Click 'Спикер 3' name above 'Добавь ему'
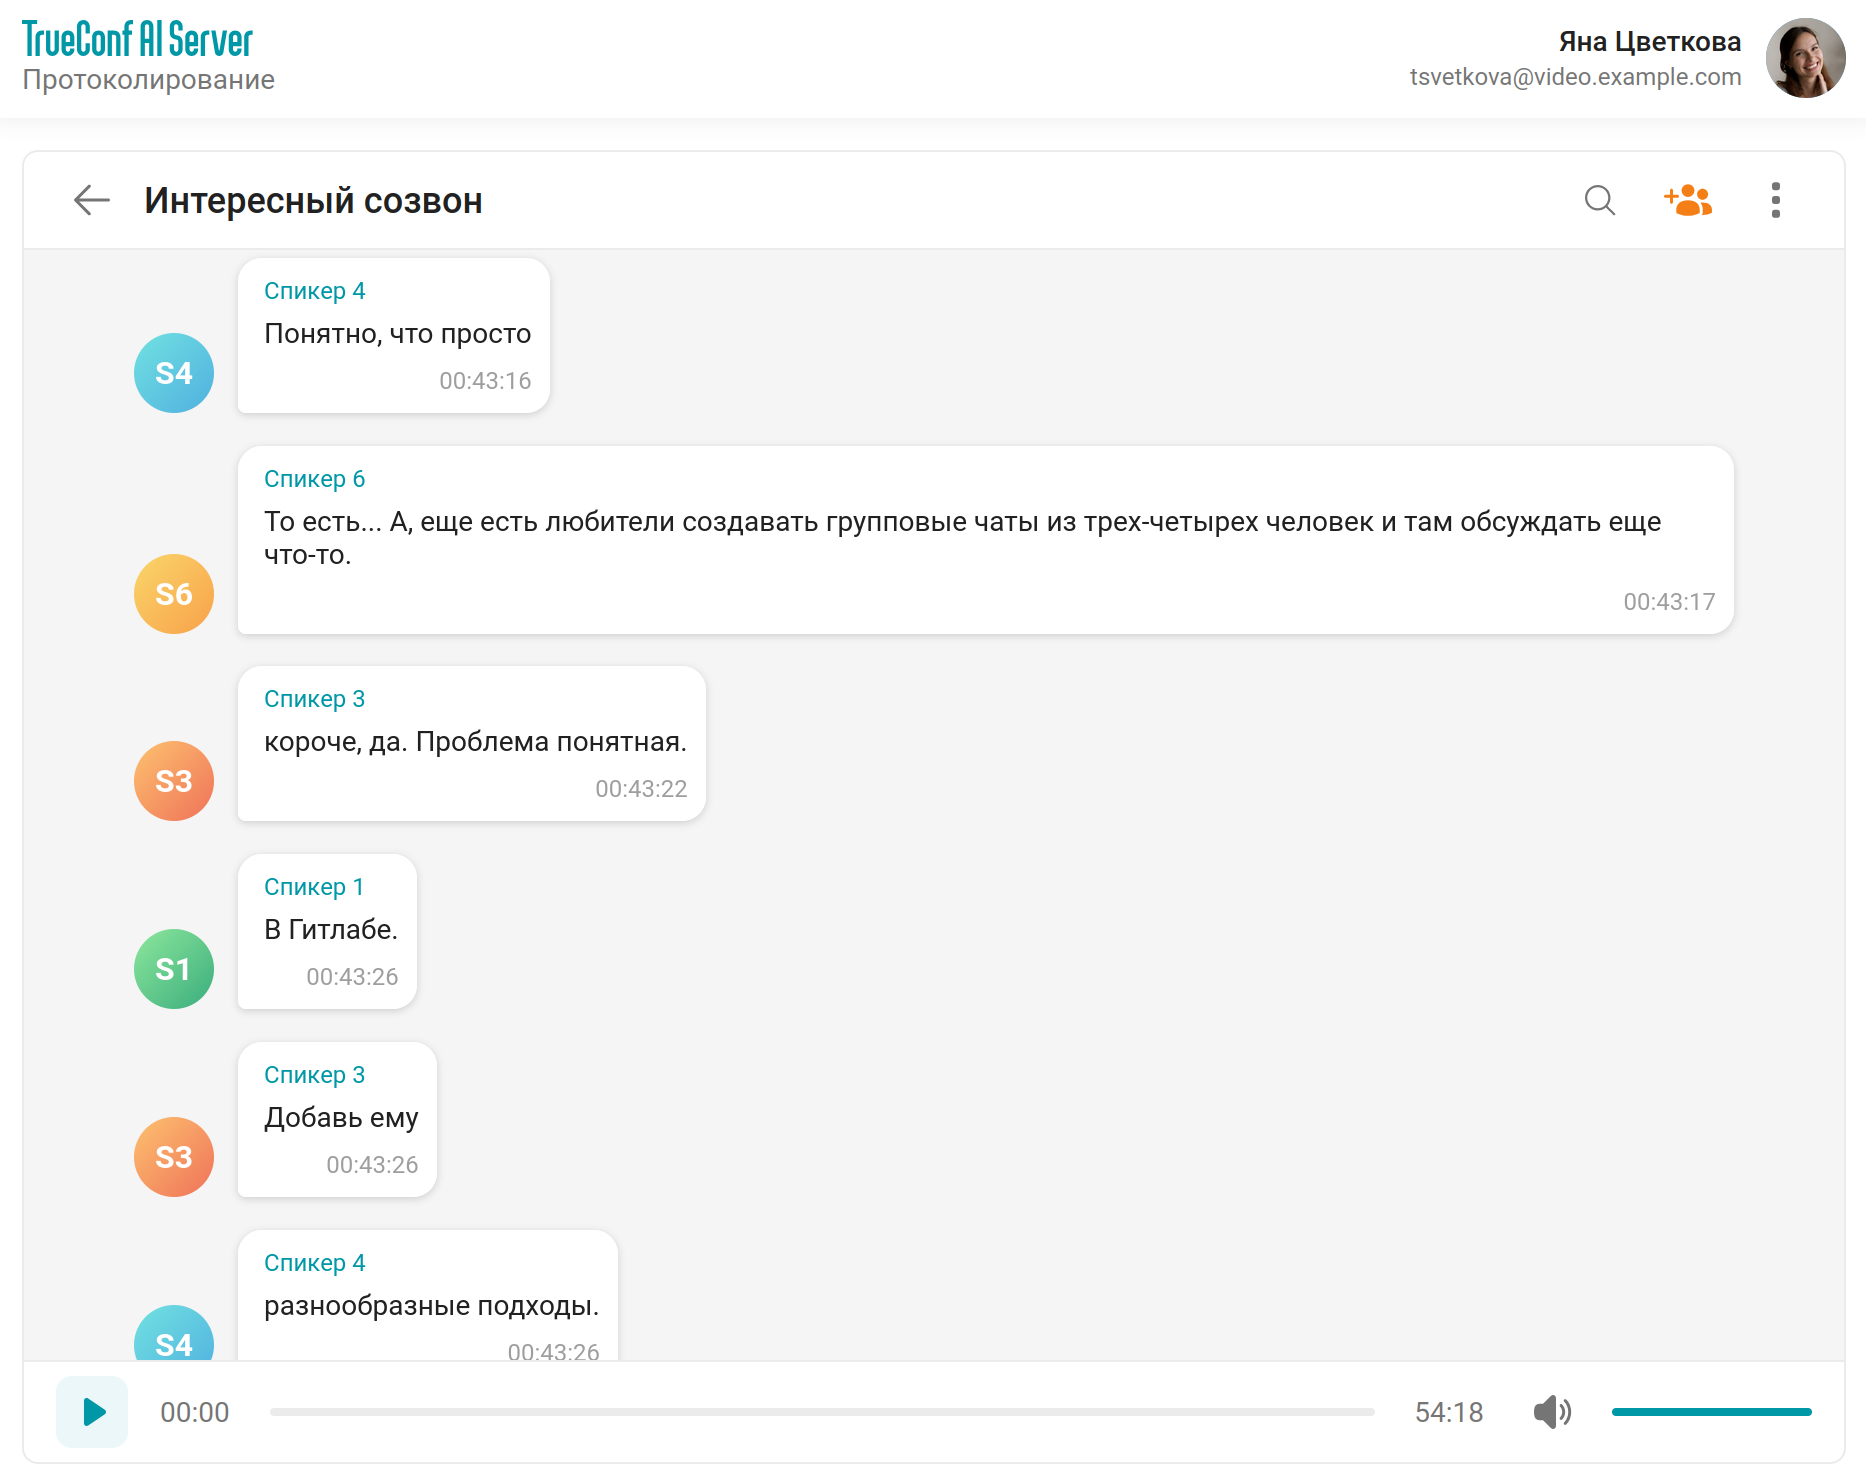Screen dimensions: 1866x1482 tap(315, 1075)
